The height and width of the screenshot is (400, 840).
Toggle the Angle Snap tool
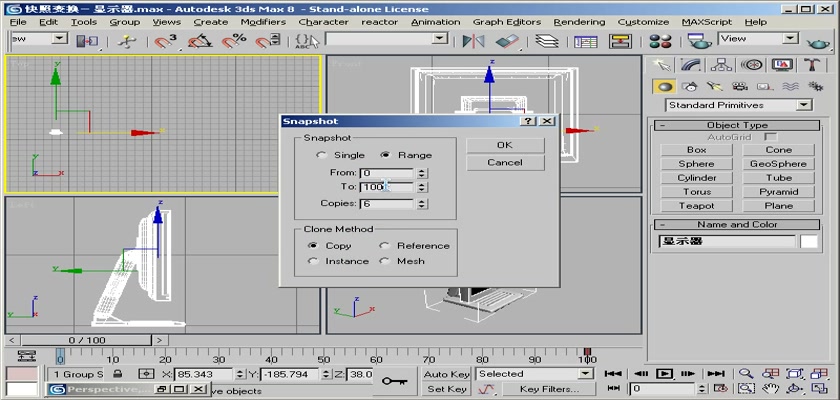[200, 41]
